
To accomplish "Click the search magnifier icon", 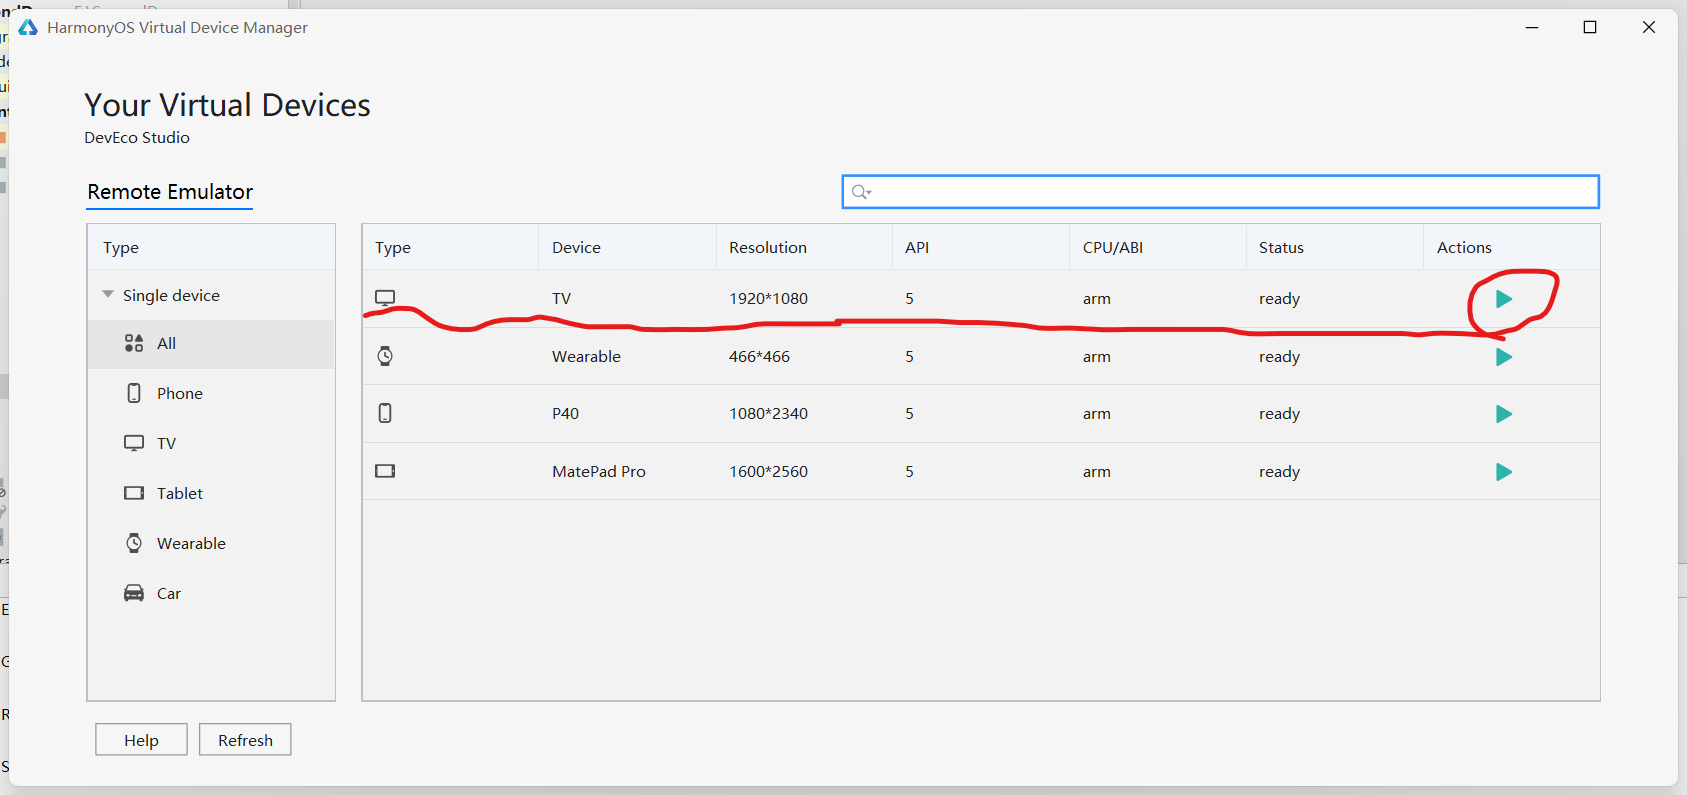I will click(x=860, y=192).
